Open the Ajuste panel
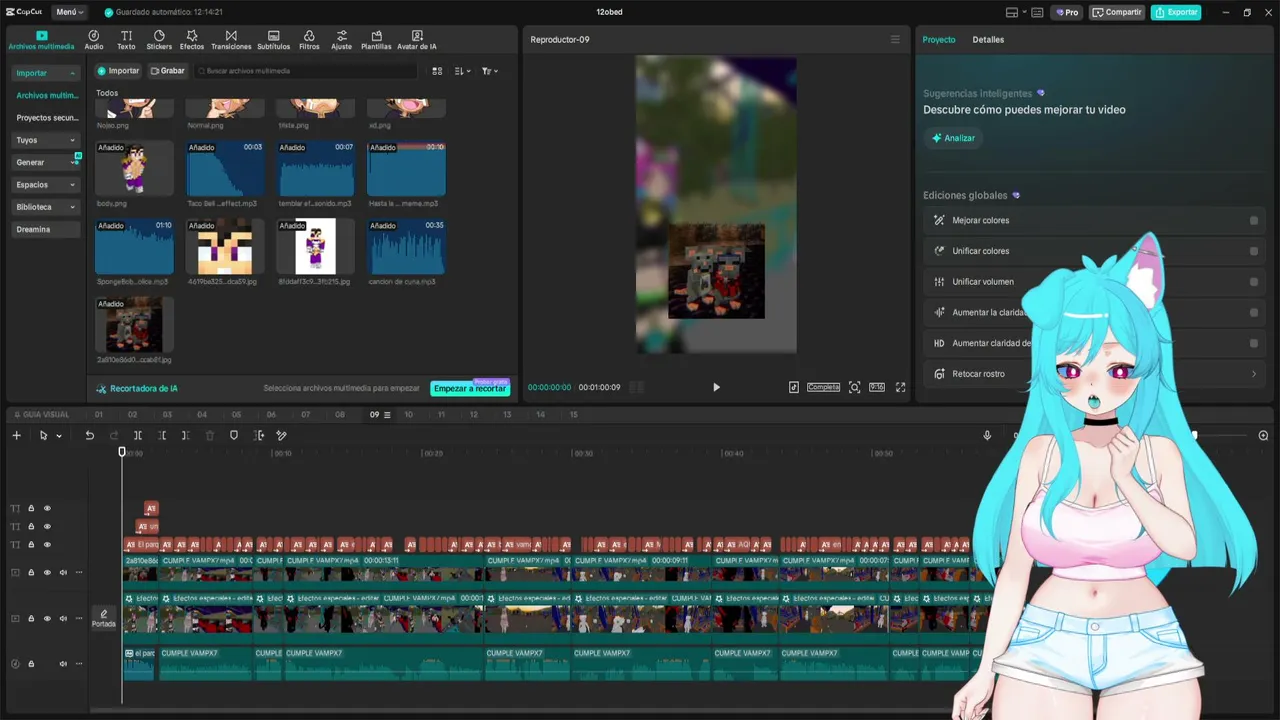 click(x=342, y=40)
